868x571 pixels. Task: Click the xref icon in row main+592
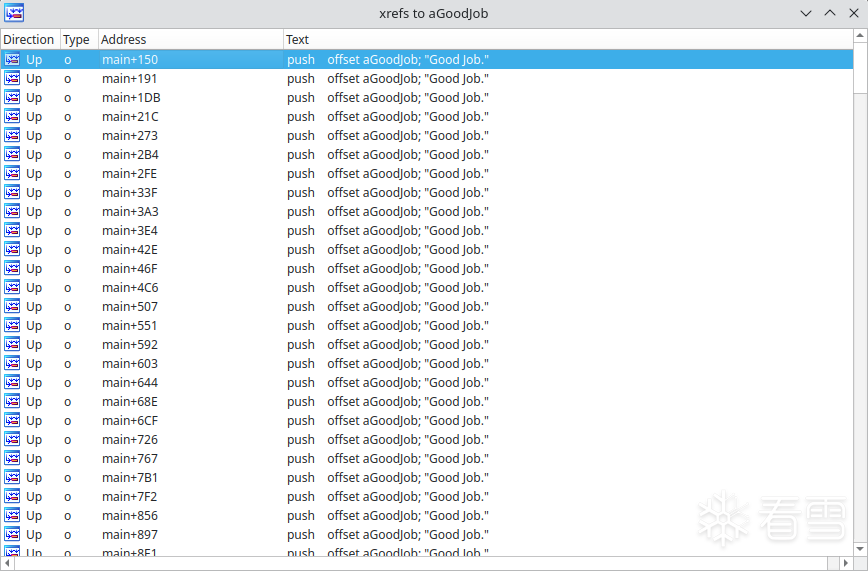12,344
